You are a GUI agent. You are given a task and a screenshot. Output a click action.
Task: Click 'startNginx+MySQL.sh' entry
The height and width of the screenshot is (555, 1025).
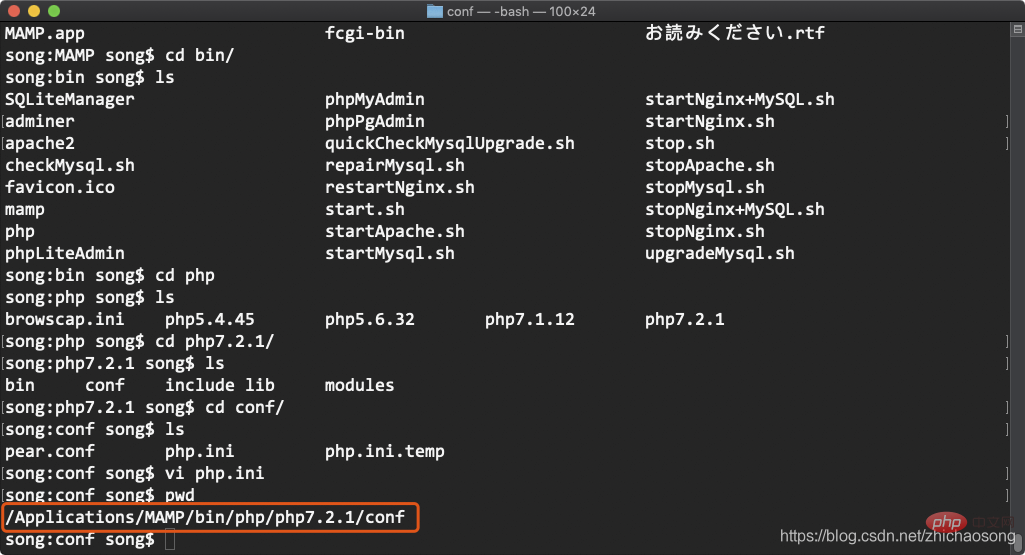[x=740, y=99]
